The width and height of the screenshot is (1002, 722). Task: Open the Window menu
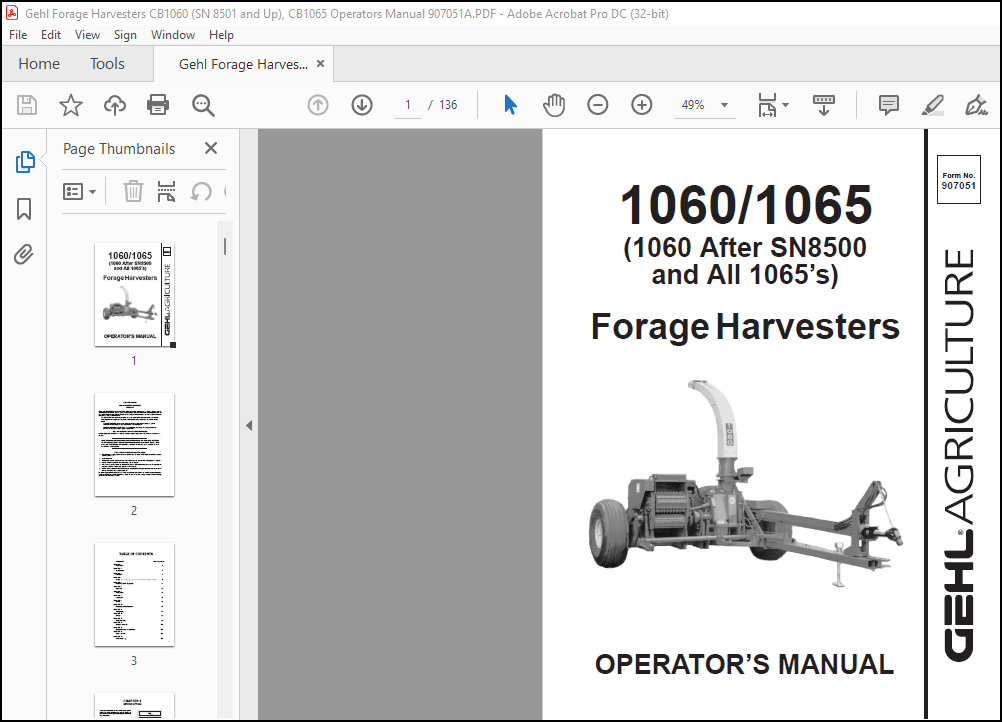coord(173,35)
